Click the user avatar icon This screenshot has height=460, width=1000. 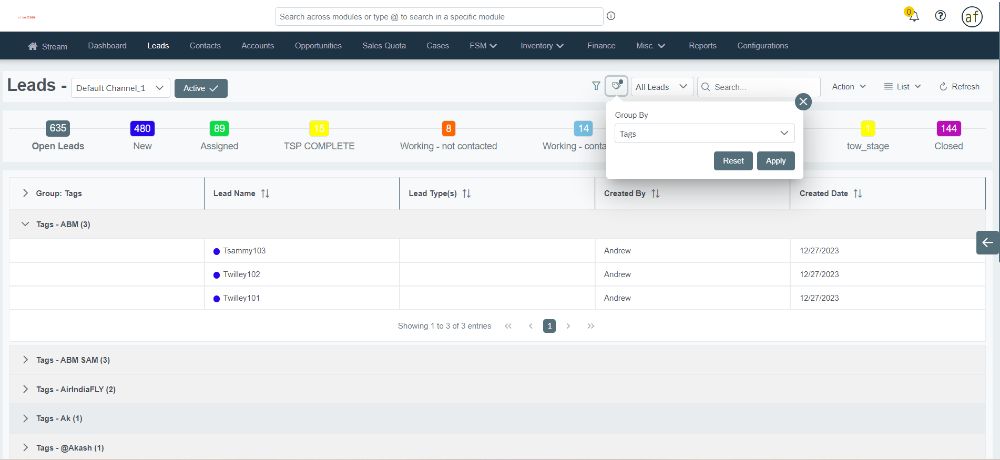pos(971,16)
